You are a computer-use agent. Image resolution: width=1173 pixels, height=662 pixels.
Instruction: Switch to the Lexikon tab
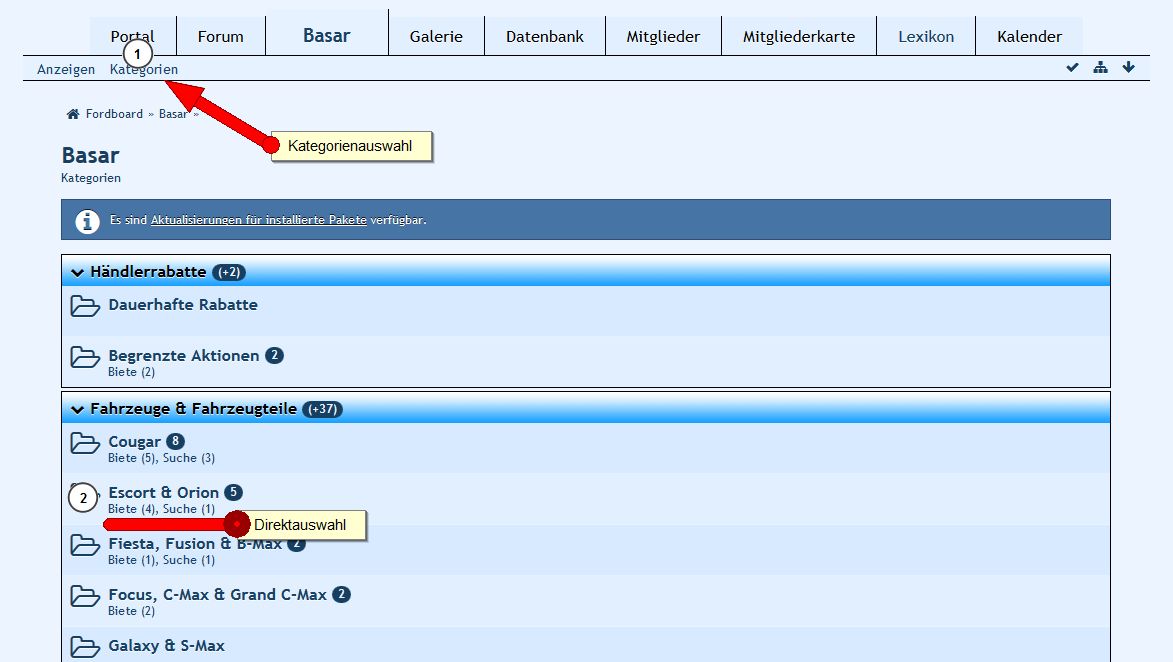pyautogui.click(x=926, y=36)
